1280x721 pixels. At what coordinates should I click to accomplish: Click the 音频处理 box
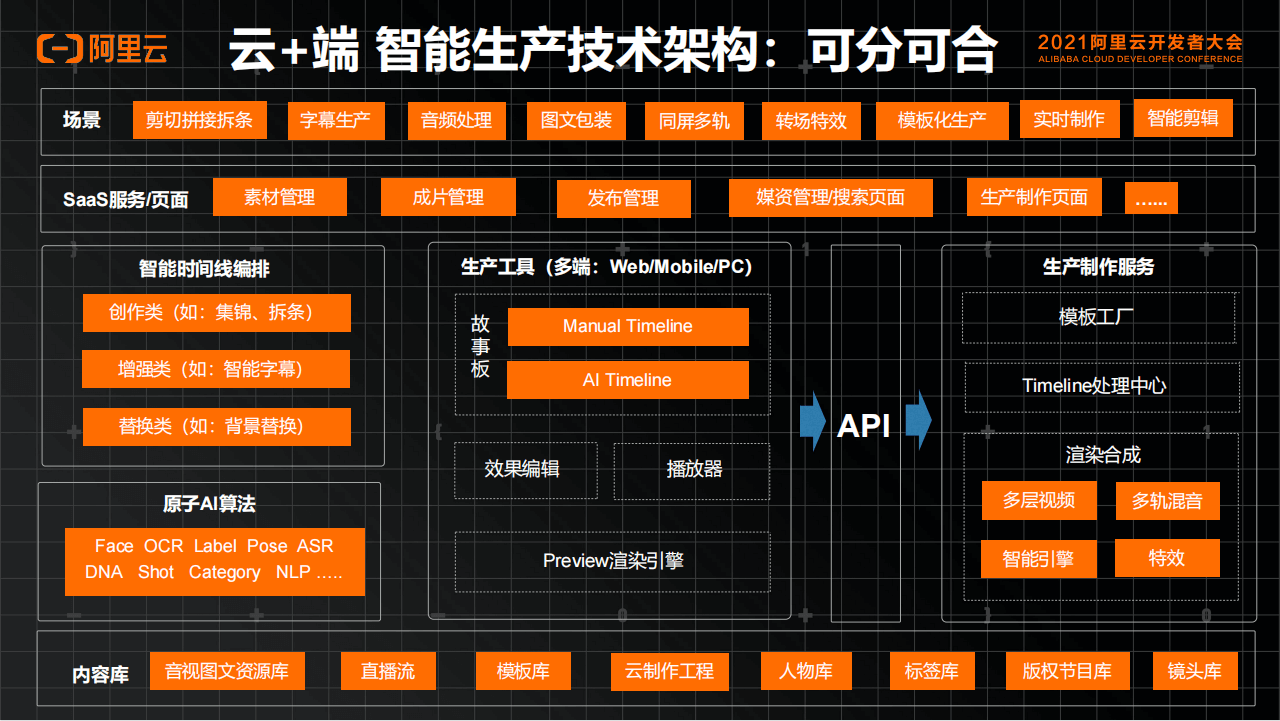[456, 121]
